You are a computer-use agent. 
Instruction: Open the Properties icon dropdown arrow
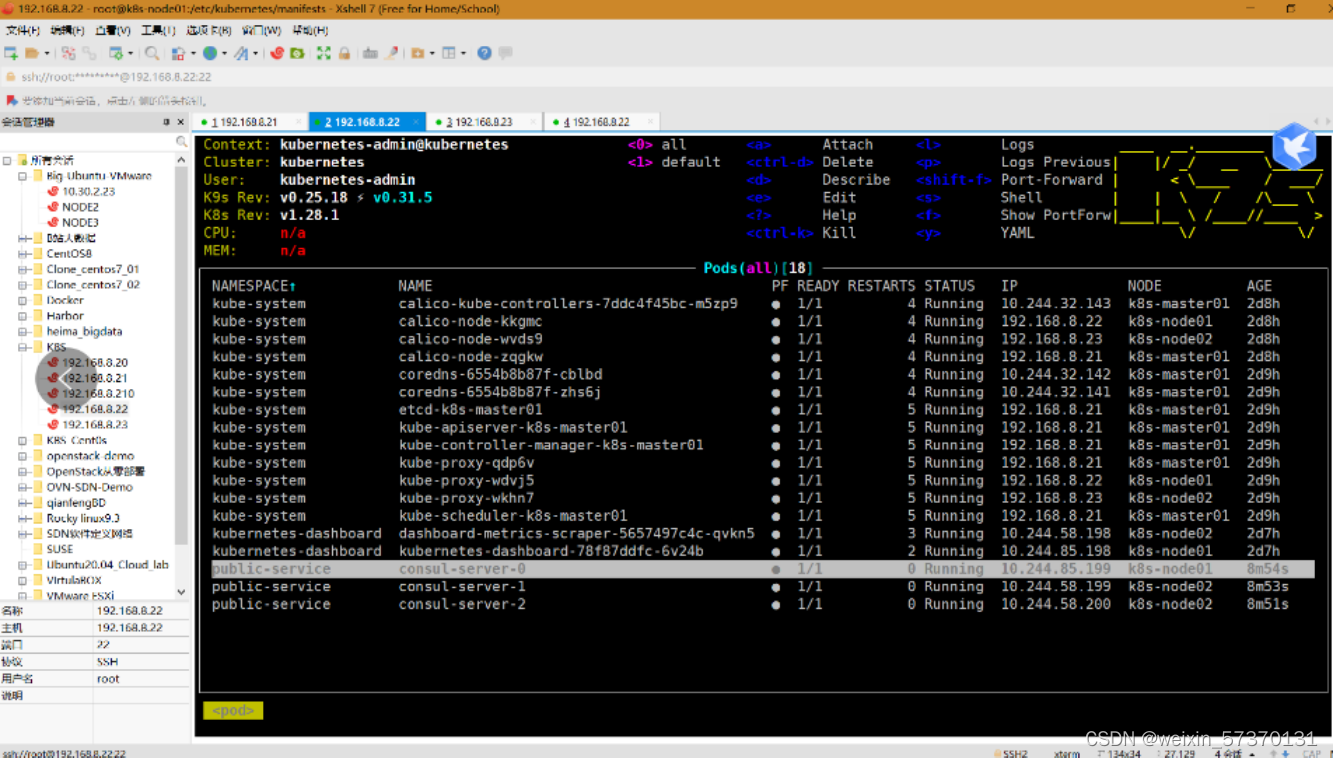tap(131, 53)
